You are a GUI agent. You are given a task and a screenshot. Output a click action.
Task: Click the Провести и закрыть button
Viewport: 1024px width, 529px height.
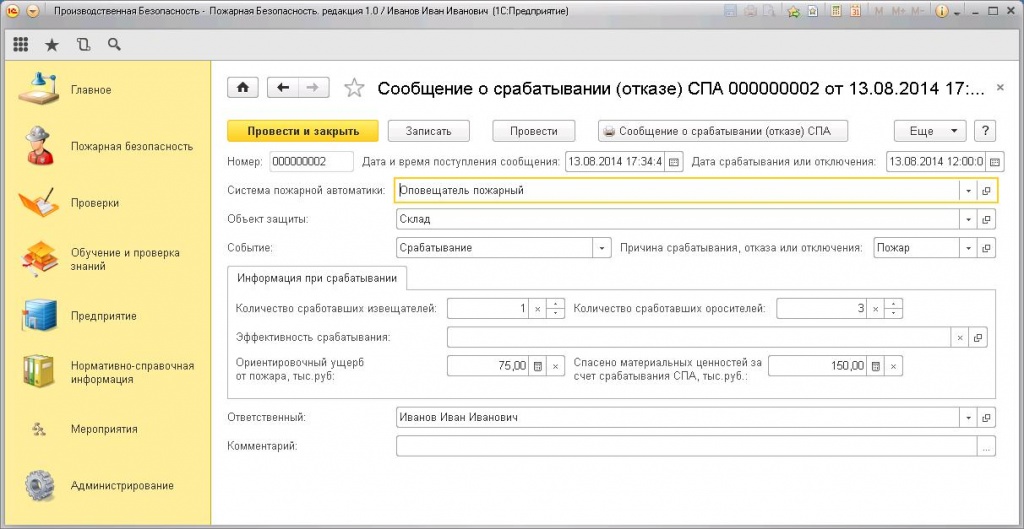tap(301, 131)
